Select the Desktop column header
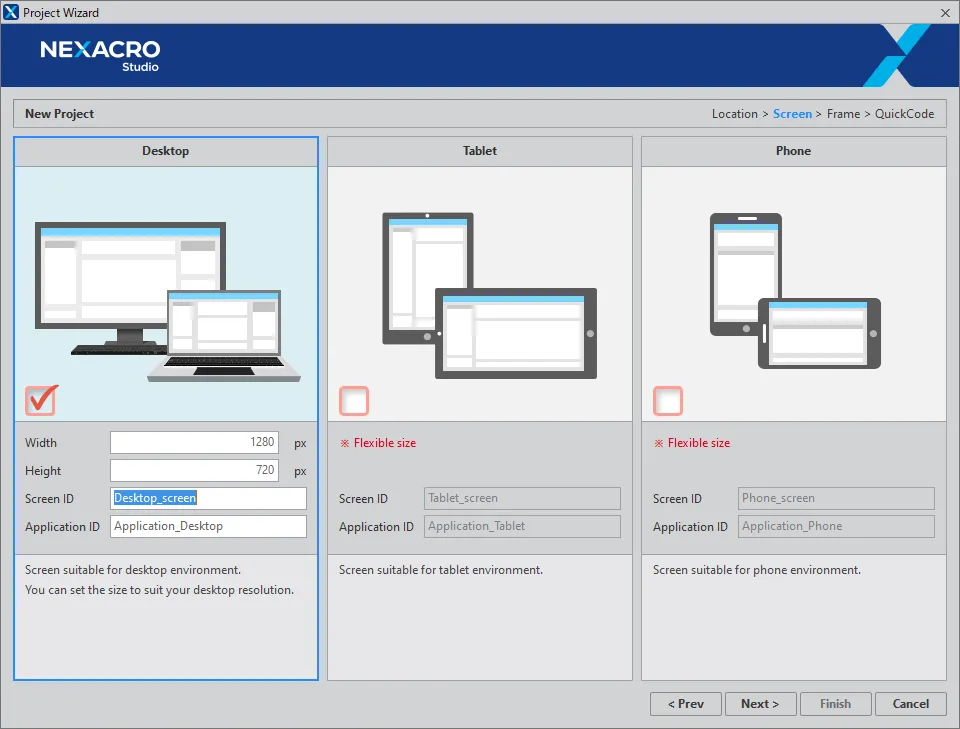Screen dimensions: 960x729 [166, 151]
